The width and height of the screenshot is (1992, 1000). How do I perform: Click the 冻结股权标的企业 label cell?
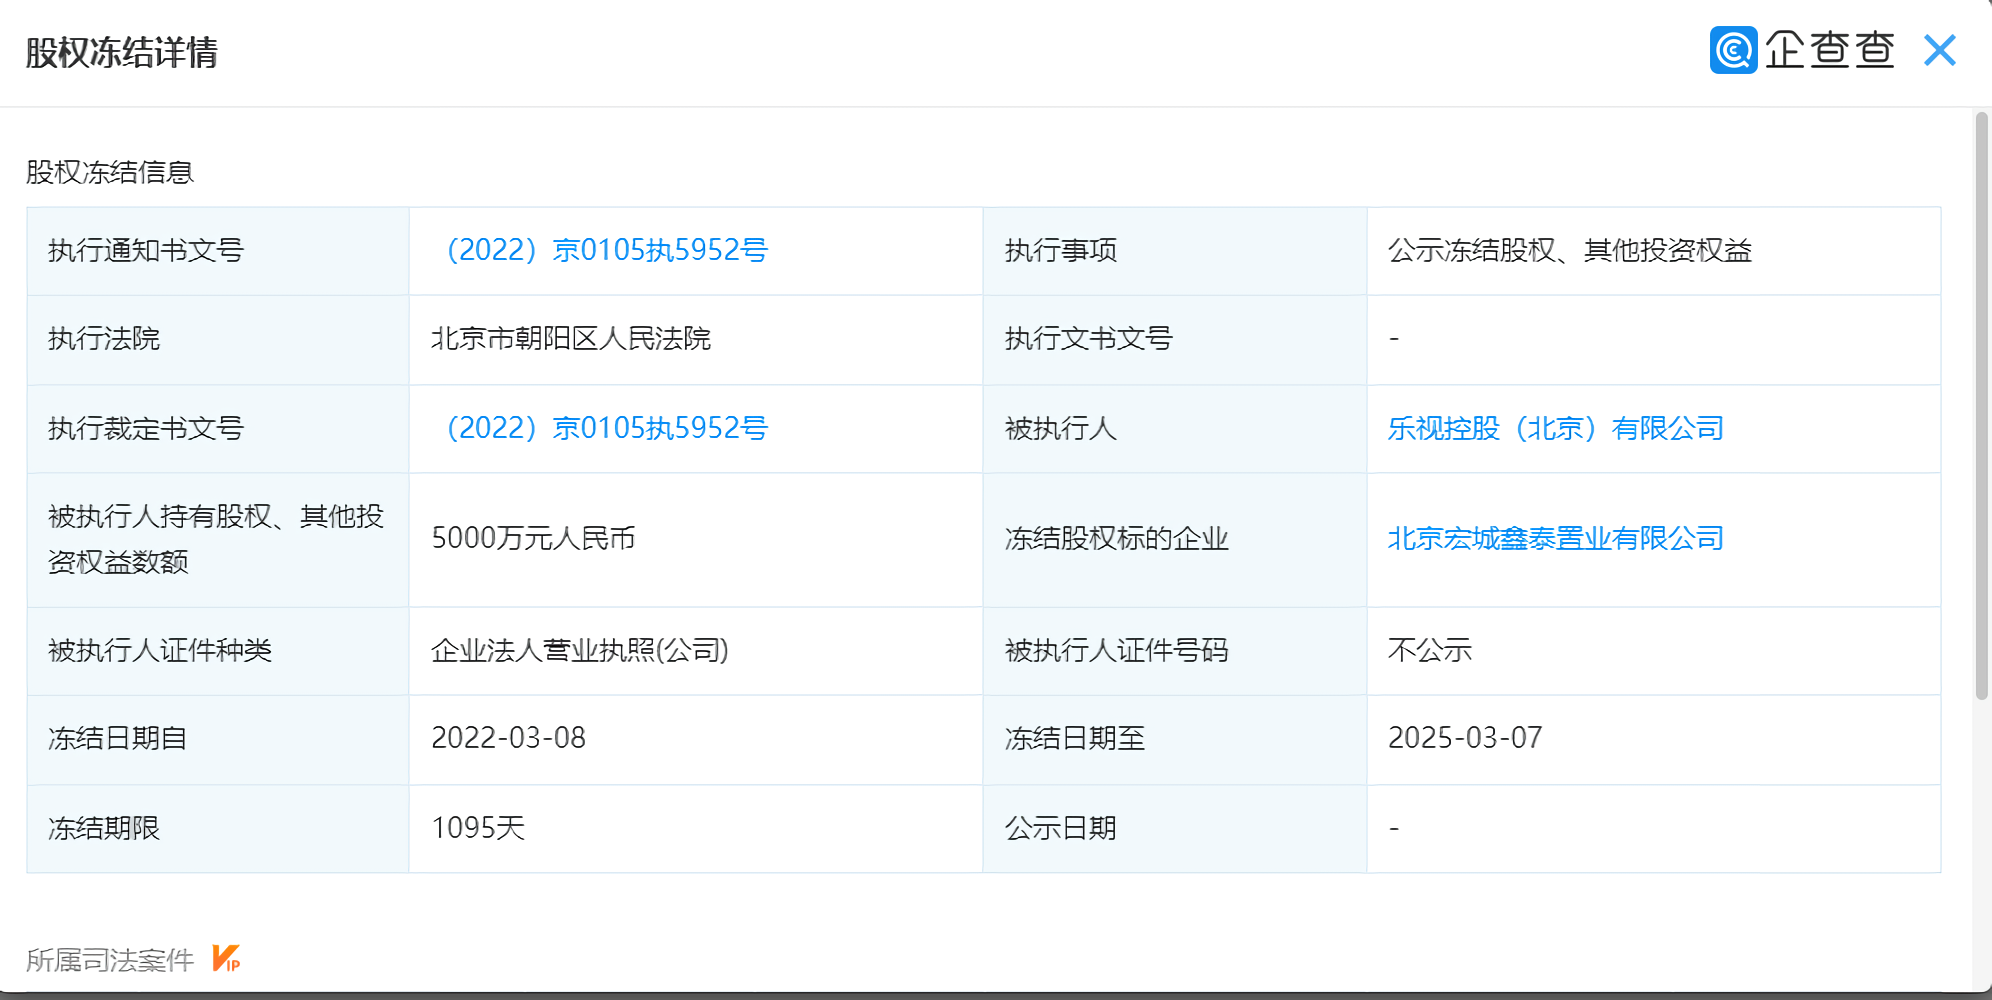pyautogui.click(x=1175, y=539)
